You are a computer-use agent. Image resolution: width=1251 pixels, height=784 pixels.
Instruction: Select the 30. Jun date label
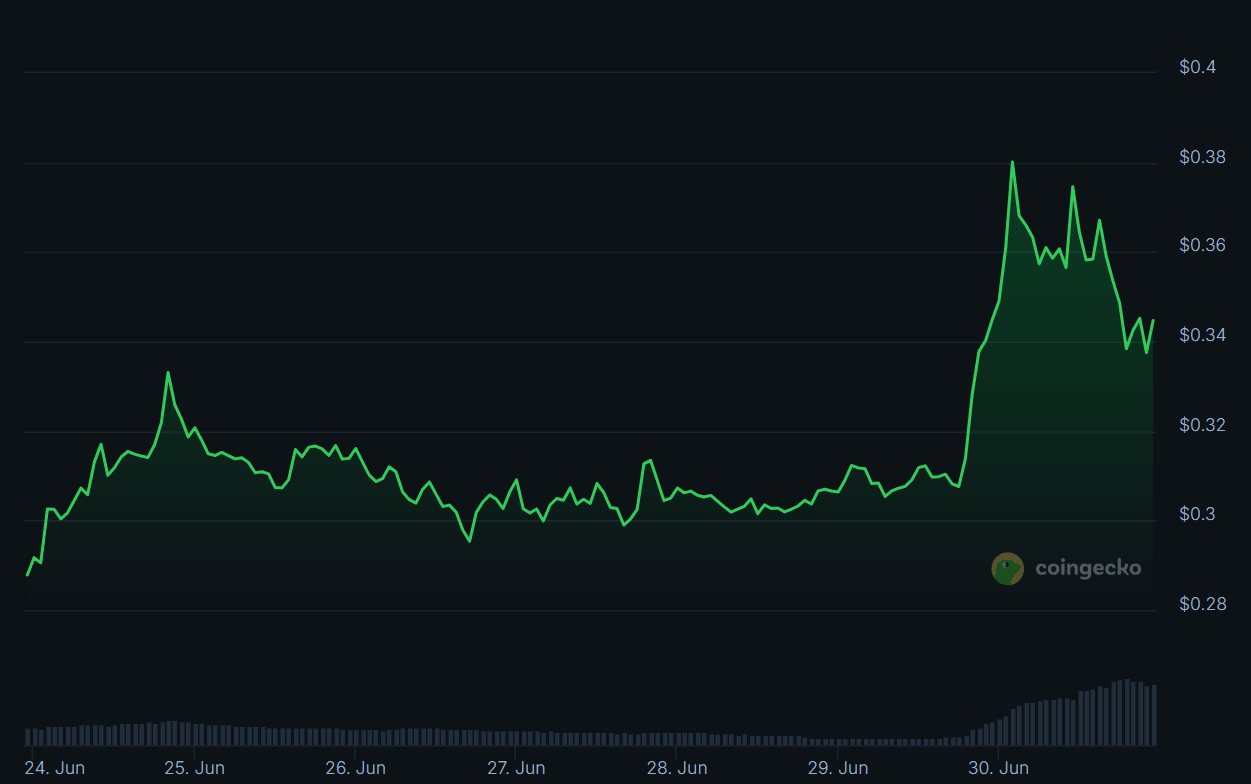999,768
